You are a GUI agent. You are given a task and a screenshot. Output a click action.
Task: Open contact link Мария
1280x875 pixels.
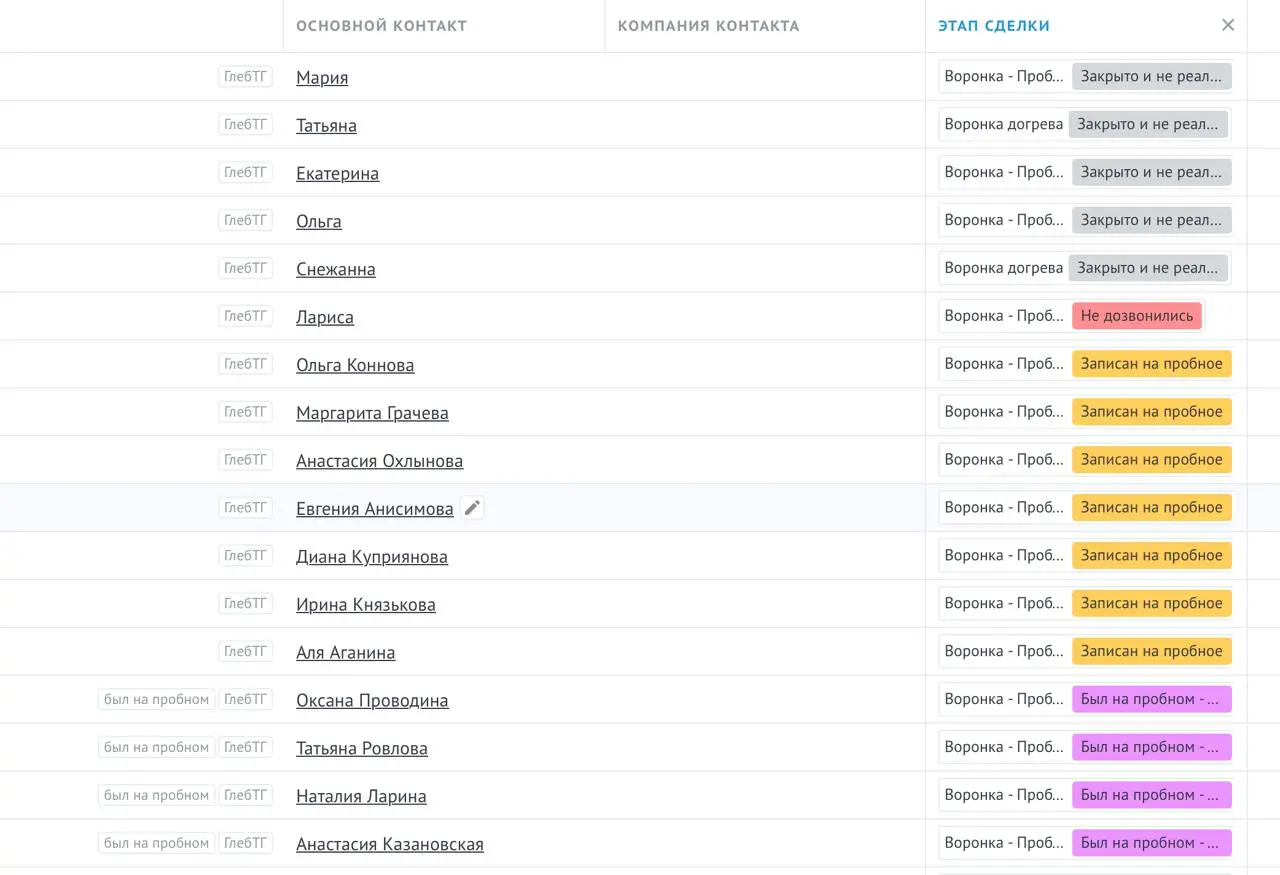pyautogui.click(x=322, y=77)
